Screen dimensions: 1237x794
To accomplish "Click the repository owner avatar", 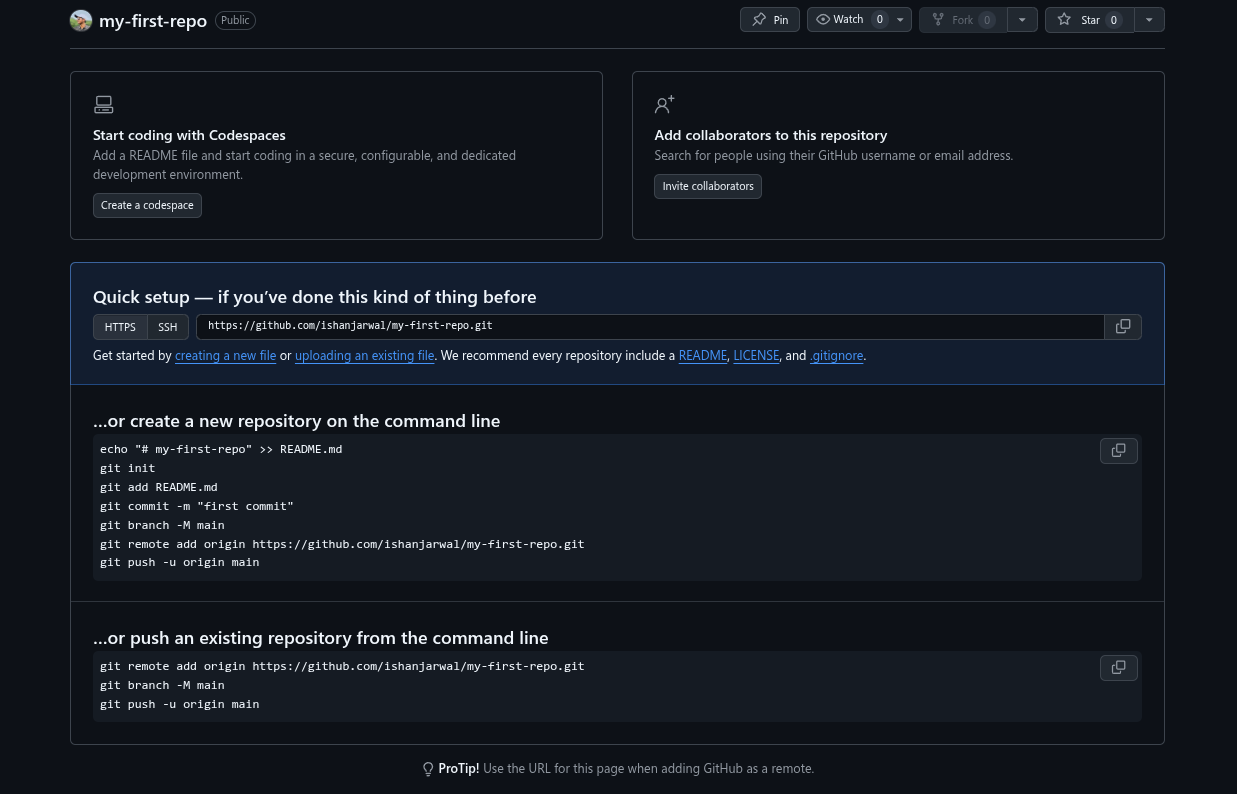I will click(x=81, y=20).
